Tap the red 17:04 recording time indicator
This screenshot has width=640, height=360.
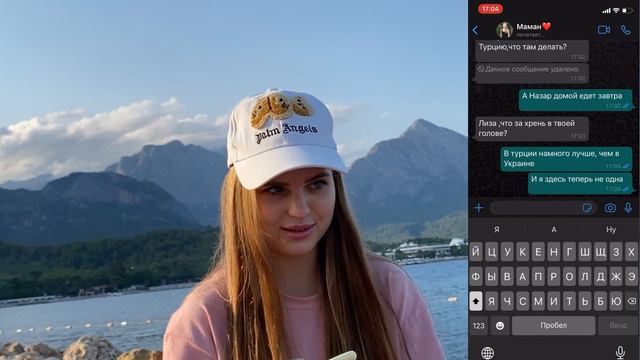click(x=490, y=9)
